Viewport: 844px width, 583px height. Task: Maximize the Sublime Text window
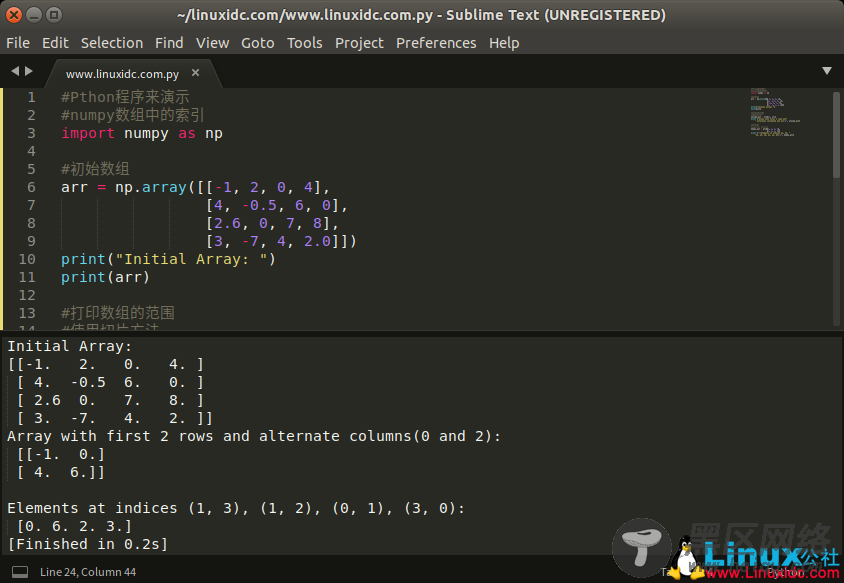coord(54,15)
